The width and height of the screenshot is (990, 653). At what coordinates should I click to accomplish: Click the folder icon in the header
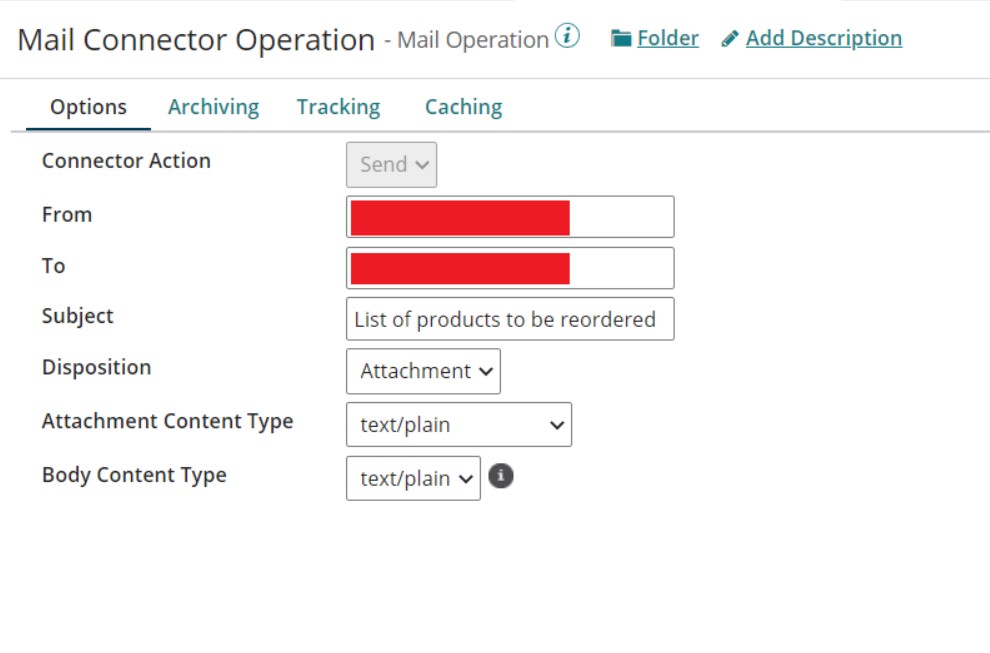(621, 39)
